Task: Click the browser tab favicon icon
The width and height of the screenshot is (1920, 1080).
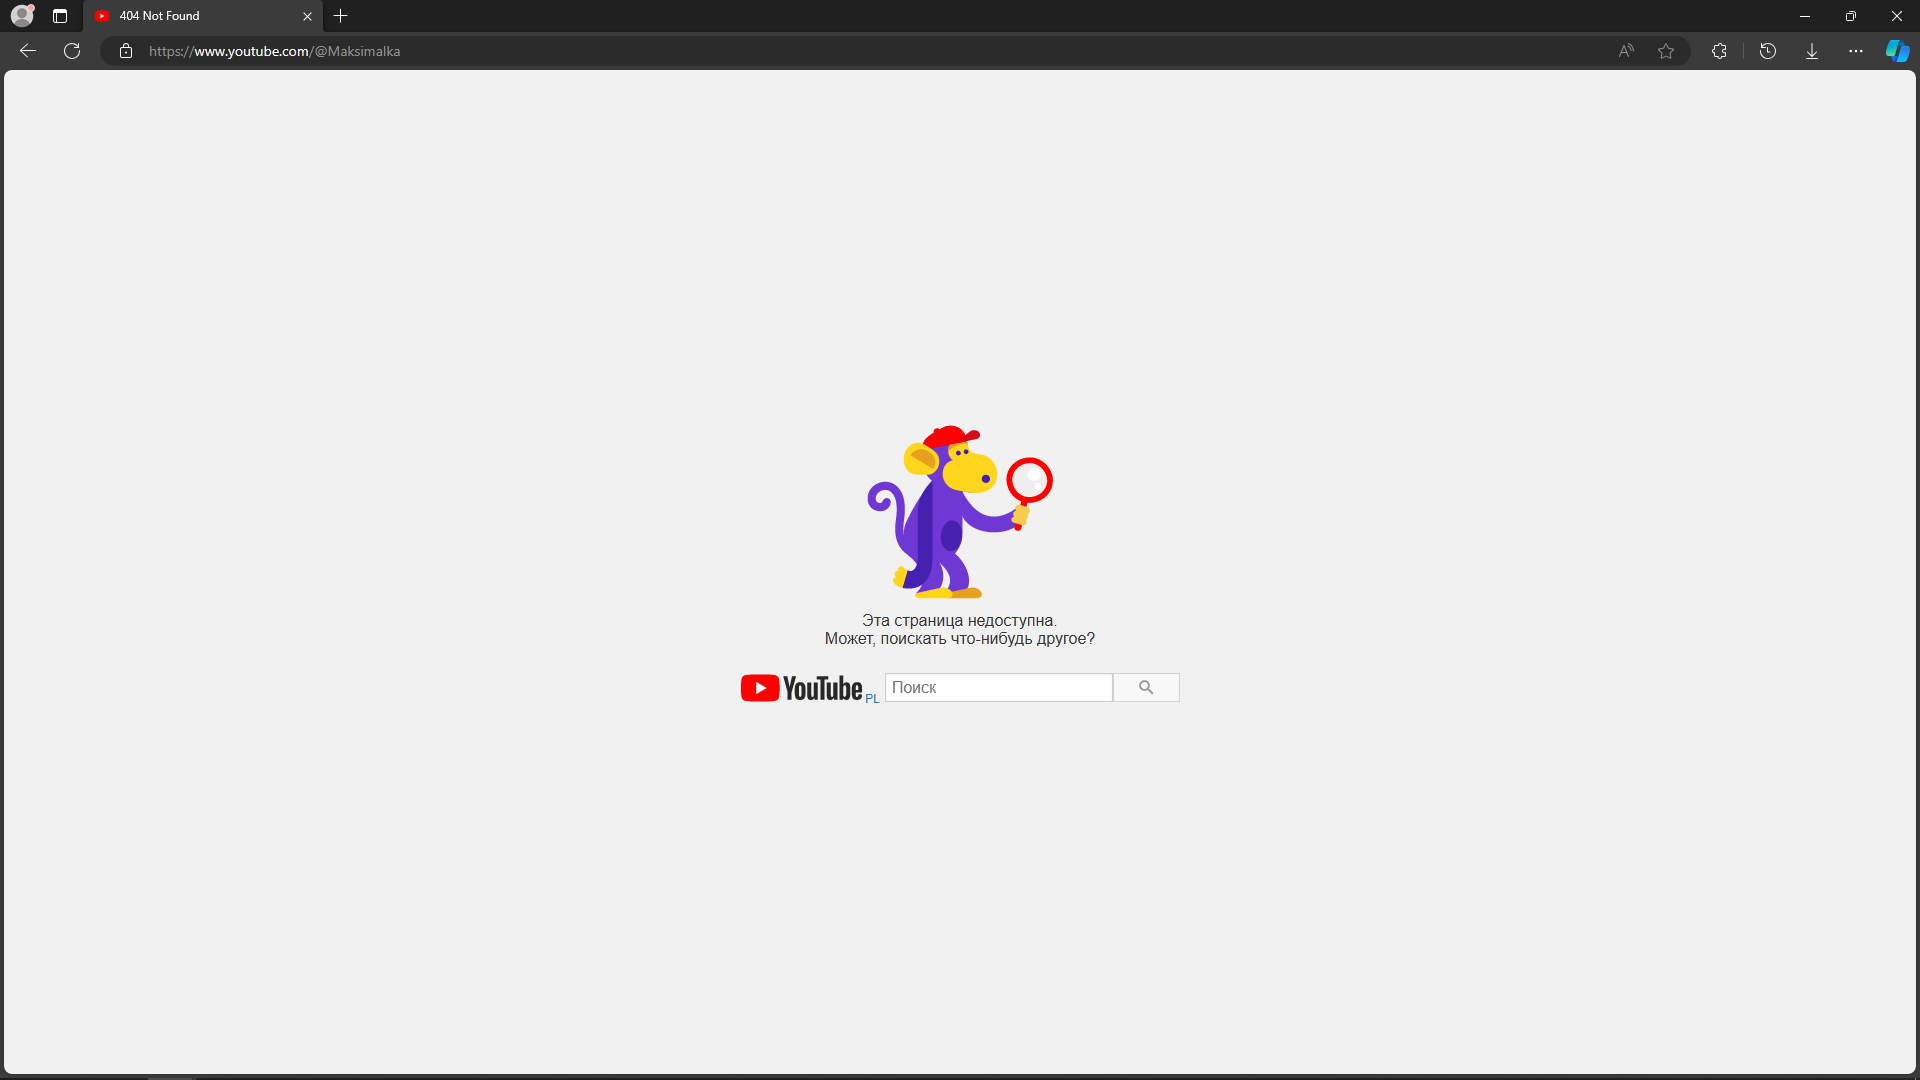Action: click(103, 16)
